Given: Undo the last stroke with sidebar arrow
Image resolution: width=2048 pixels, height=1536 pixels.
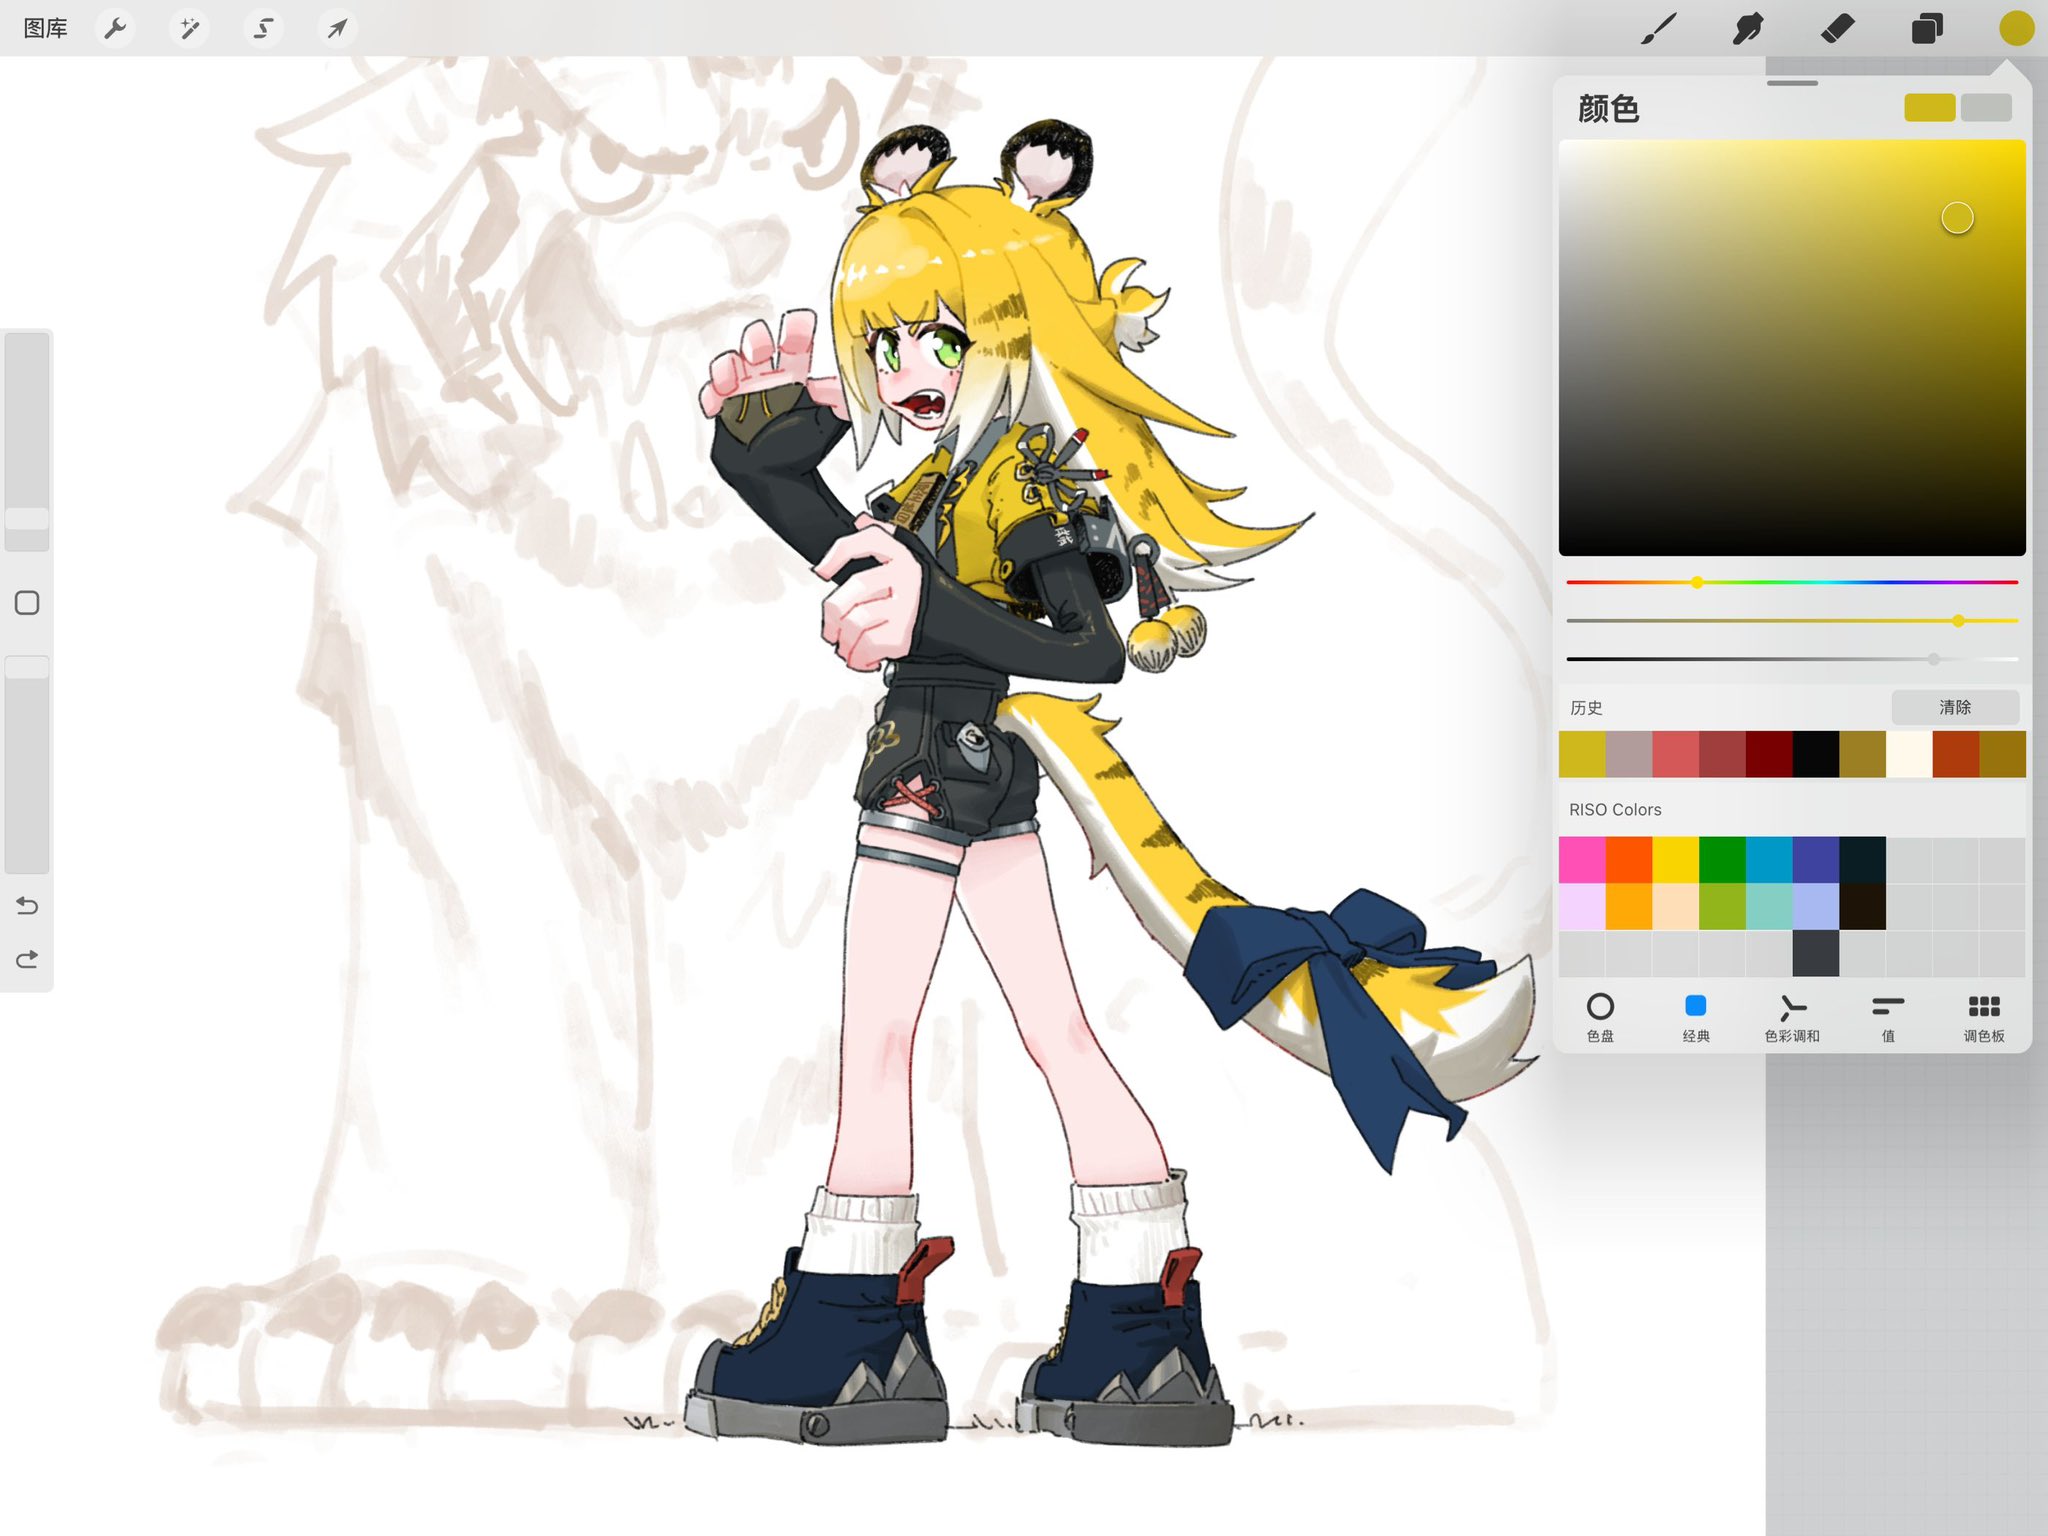Looking at the screenshot, I should click(27, 906).
